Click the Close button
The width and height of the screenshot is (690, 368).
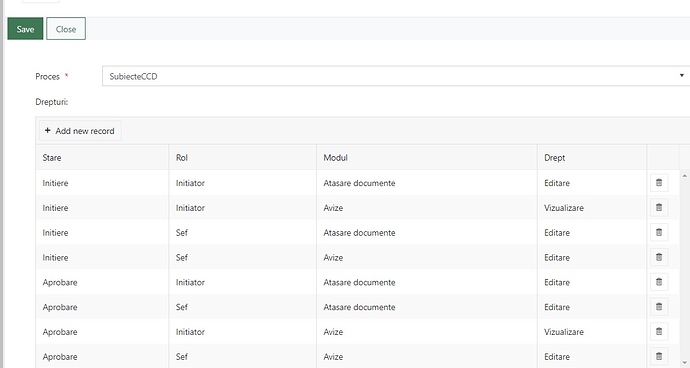coord(66,29)
